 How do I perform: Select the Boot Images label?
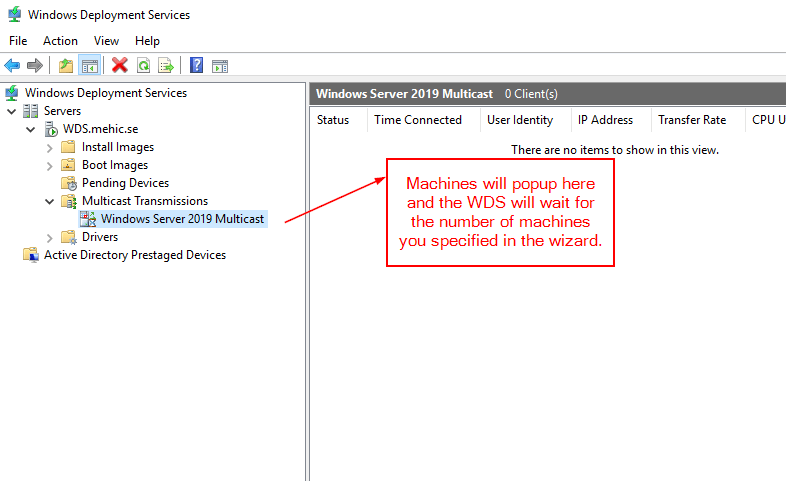(115, 165)
